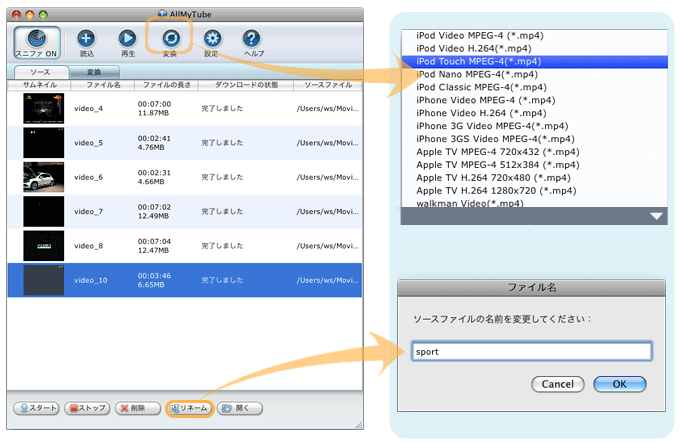The height and width of the screenshot is (443, 680).
Task: Click the 削除 delete button
Action: 138,408
